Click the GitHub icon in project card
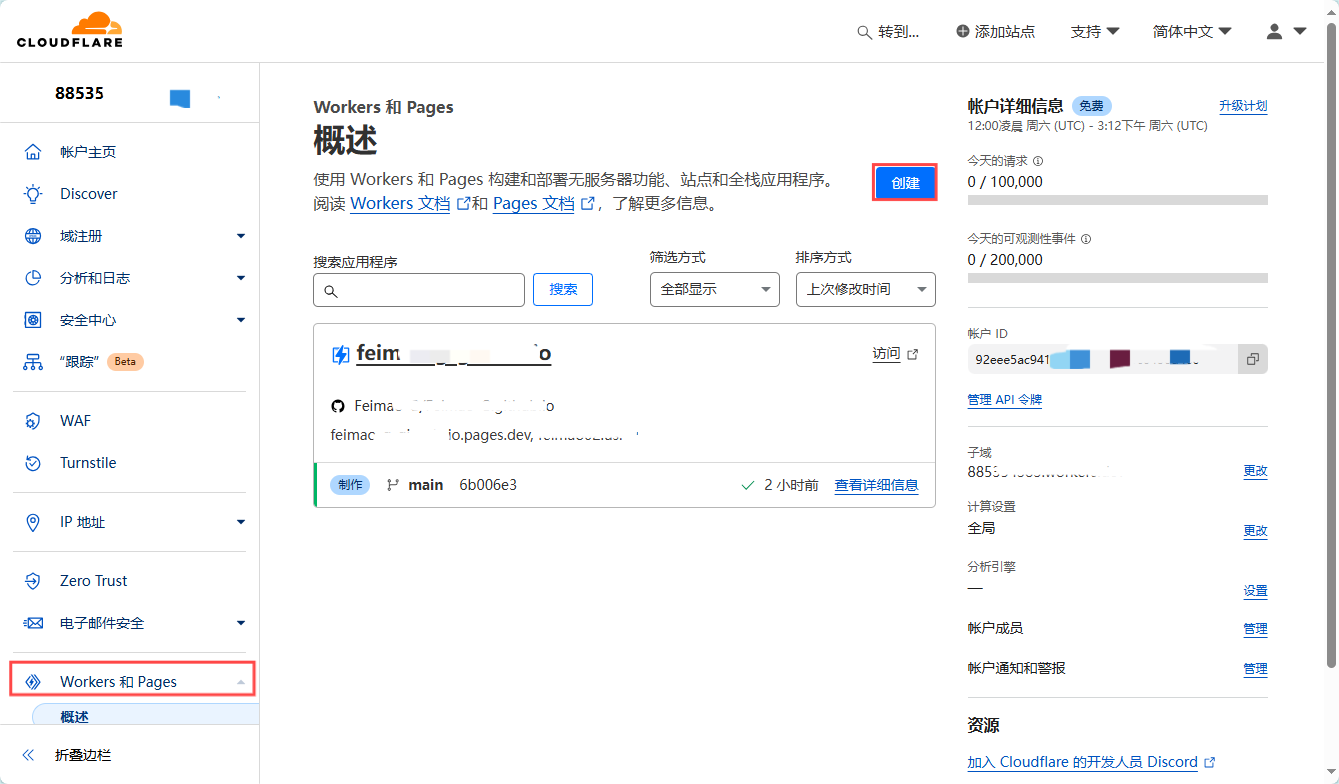The height and width of the screenshot is (784, 1339). click(x=338, y=406)
